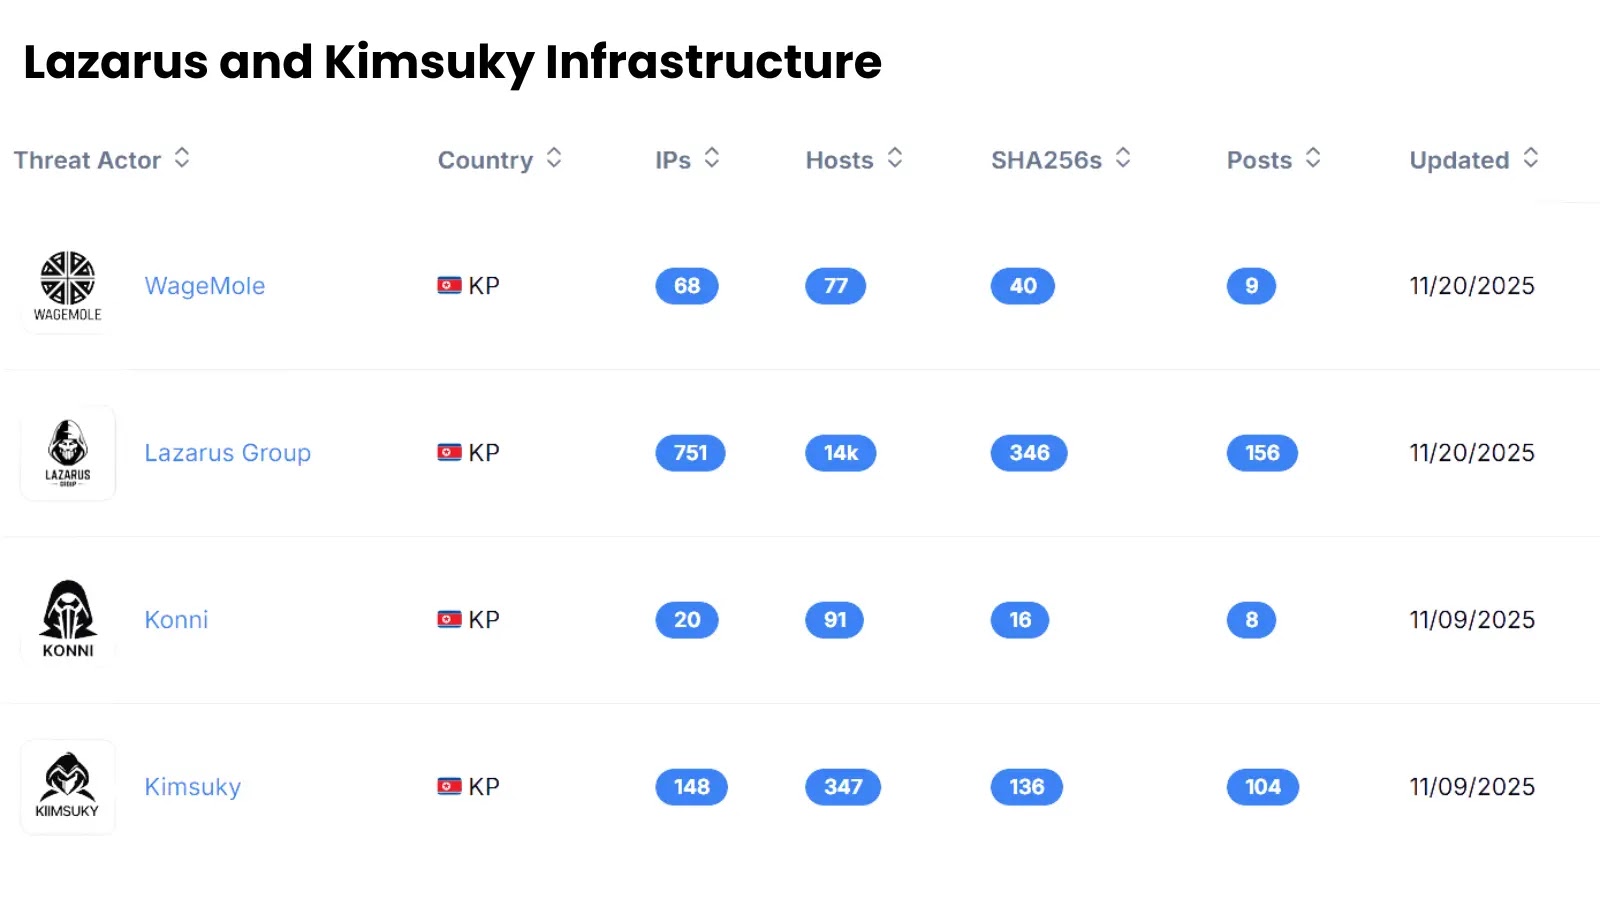1600x900 pixels.
Task: Click the Lazarus Group skull logo
Action: click(x=67, y=453)
